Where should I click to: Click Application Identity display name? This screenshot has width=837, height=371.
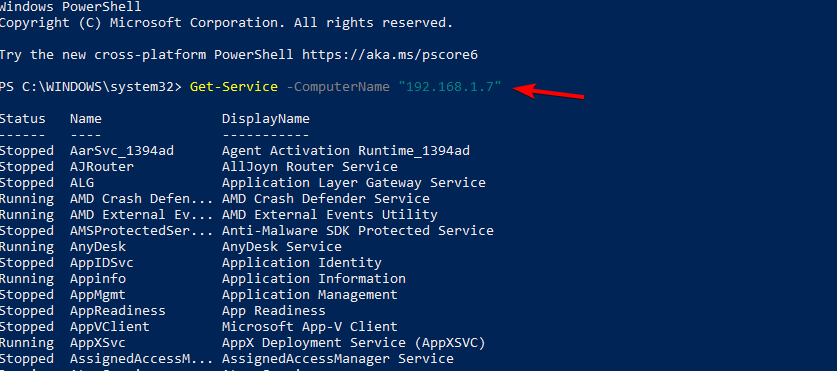[x=302, y=263]
